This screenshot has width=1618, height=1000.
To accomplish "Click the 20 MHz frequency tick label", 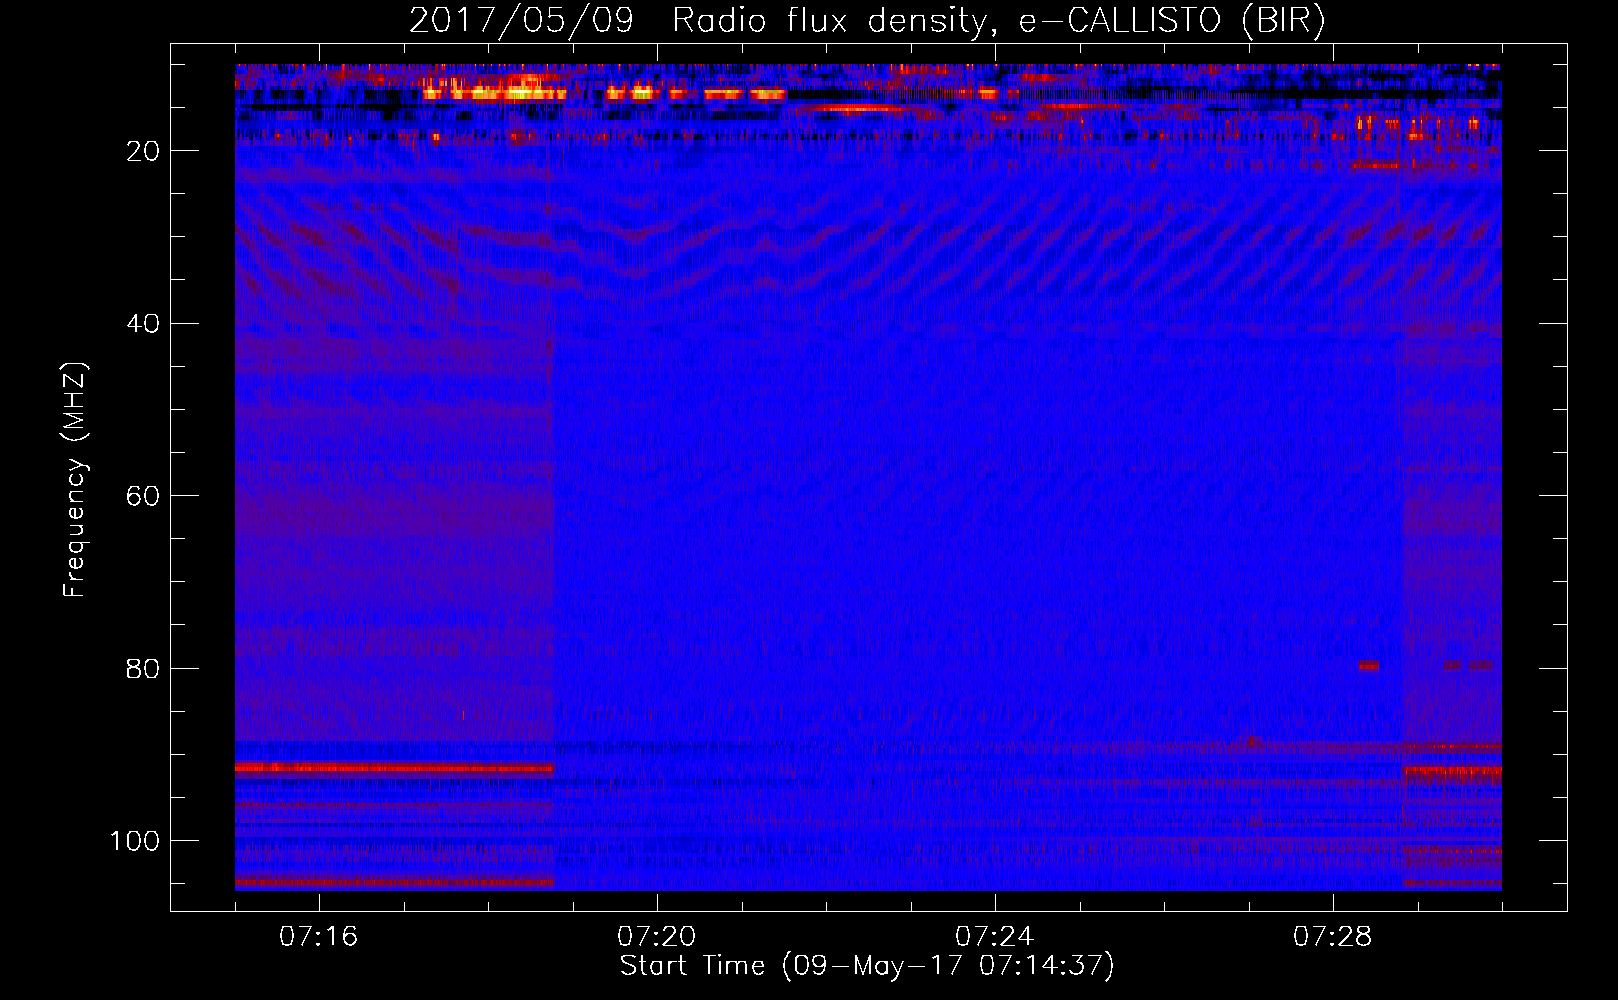I will click(x=144, y=151).
